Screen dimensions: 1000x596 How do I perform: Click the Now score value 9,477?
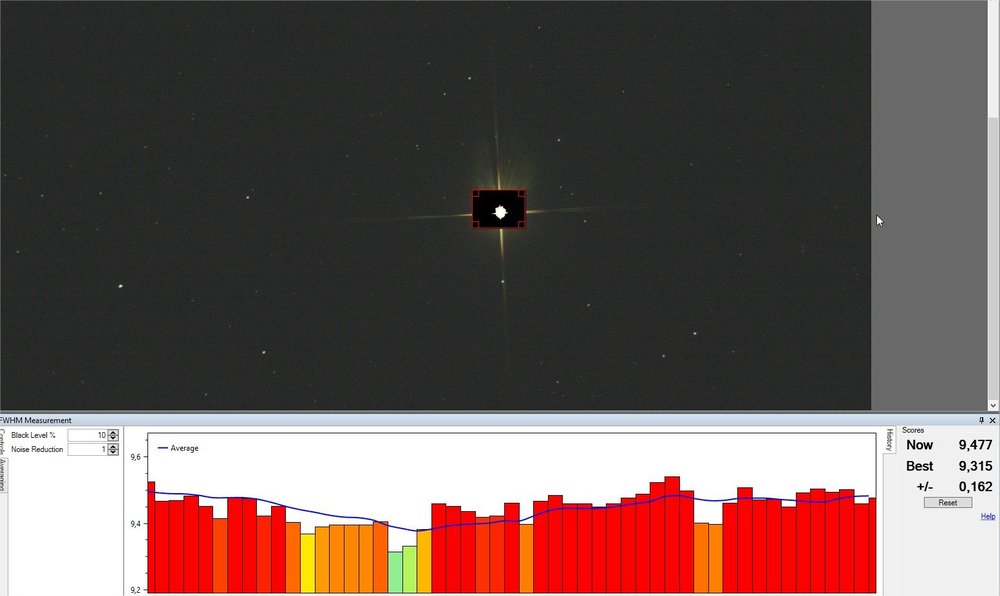click(x=974, y=444)
